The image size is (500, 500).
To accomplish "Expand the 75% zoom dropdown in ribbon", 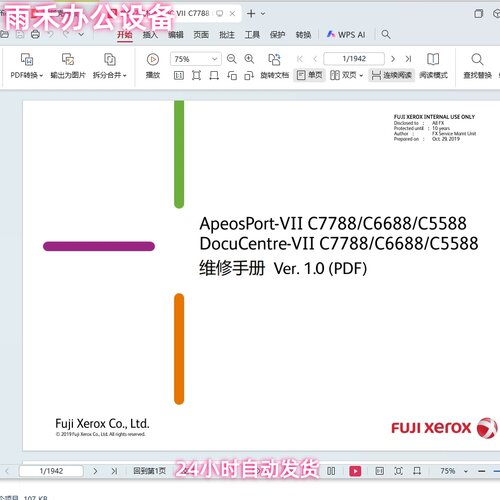I will [214, 59].
